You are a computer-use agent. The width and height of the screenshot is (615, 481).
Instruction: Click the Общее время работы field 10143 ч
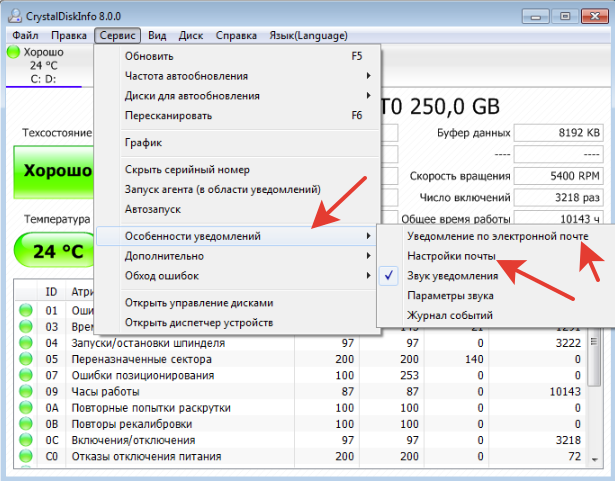pos(559,219)
